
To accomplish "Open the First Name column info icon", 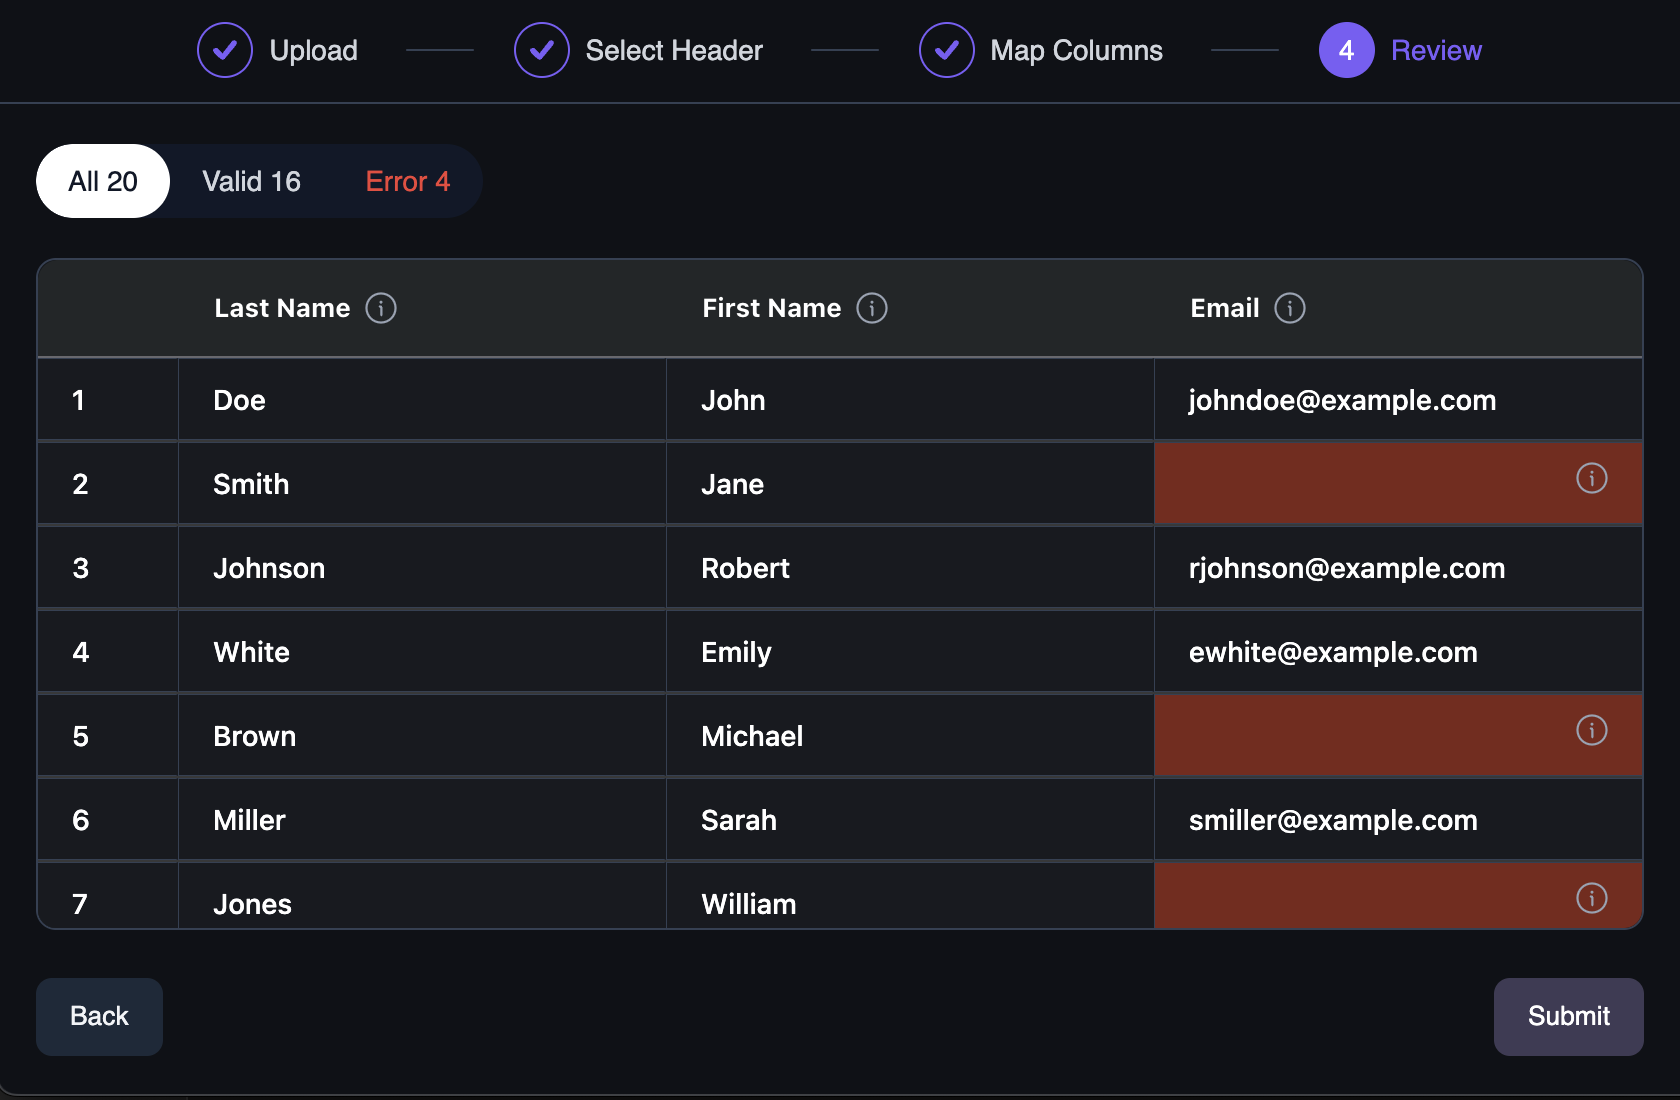I will pyautogui.click(x=872, y=308).
